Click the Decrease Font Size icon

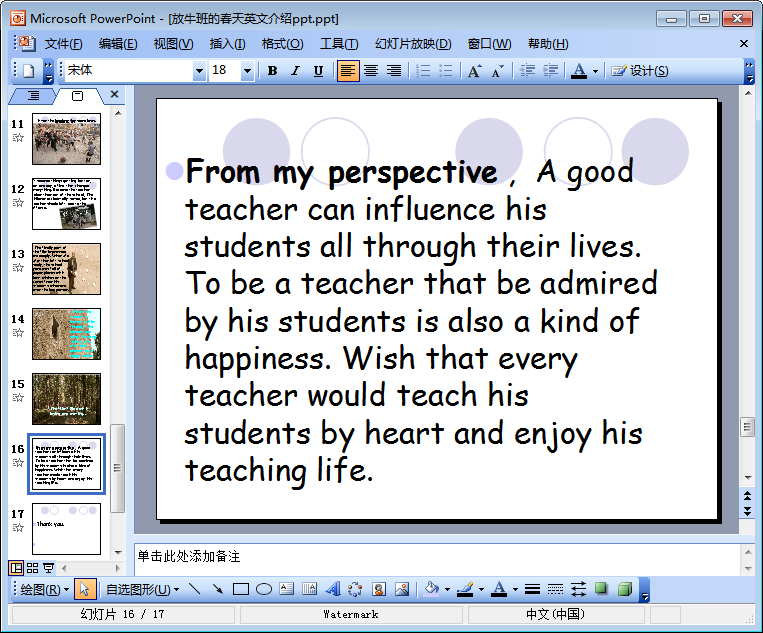pos(497,71)
